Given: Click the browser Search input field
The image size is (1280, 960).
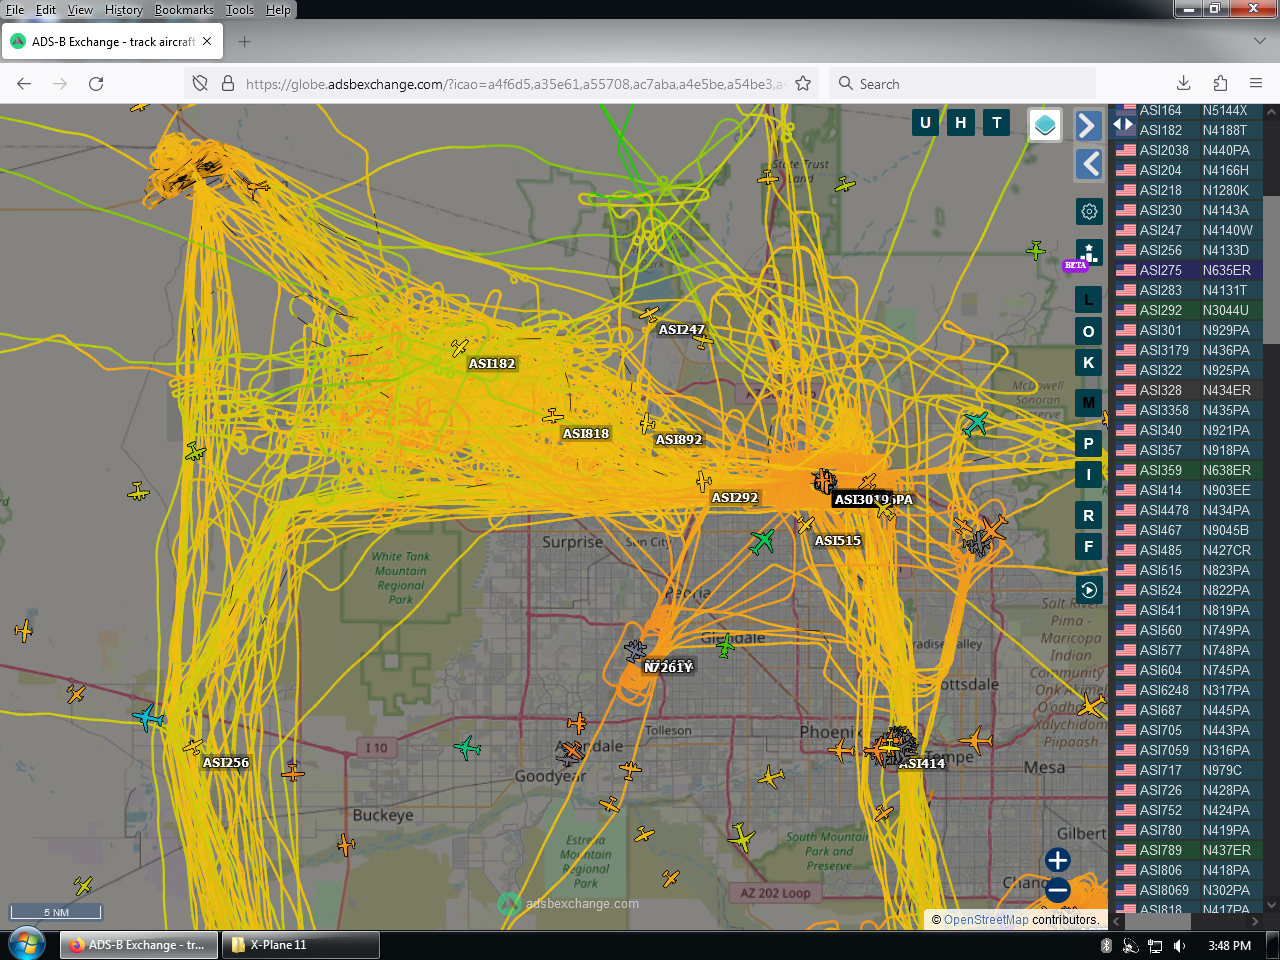Looking at the screenshot, I should point(962,84).
